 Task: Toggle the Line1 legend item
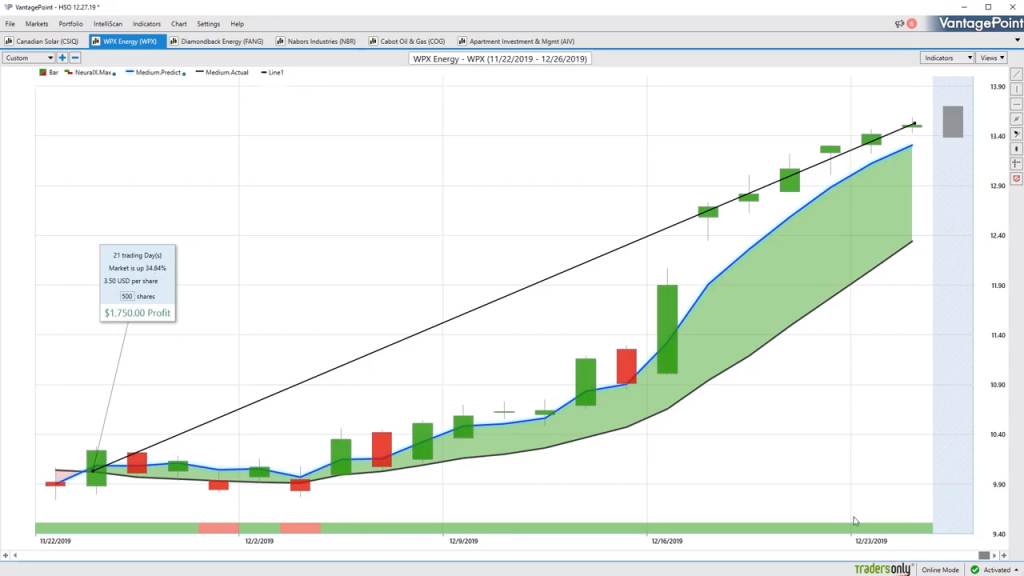tap(272, 72)
